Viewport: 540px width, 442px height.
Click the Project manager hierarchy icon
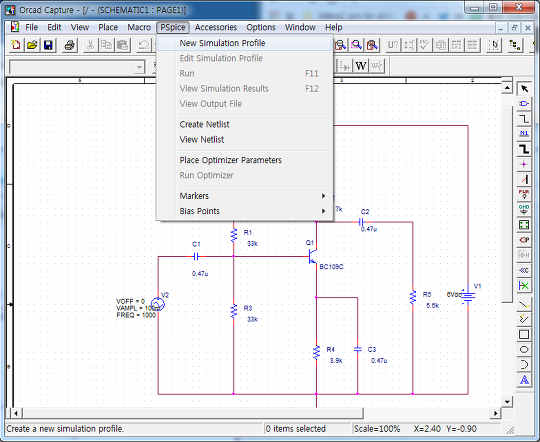515,45
